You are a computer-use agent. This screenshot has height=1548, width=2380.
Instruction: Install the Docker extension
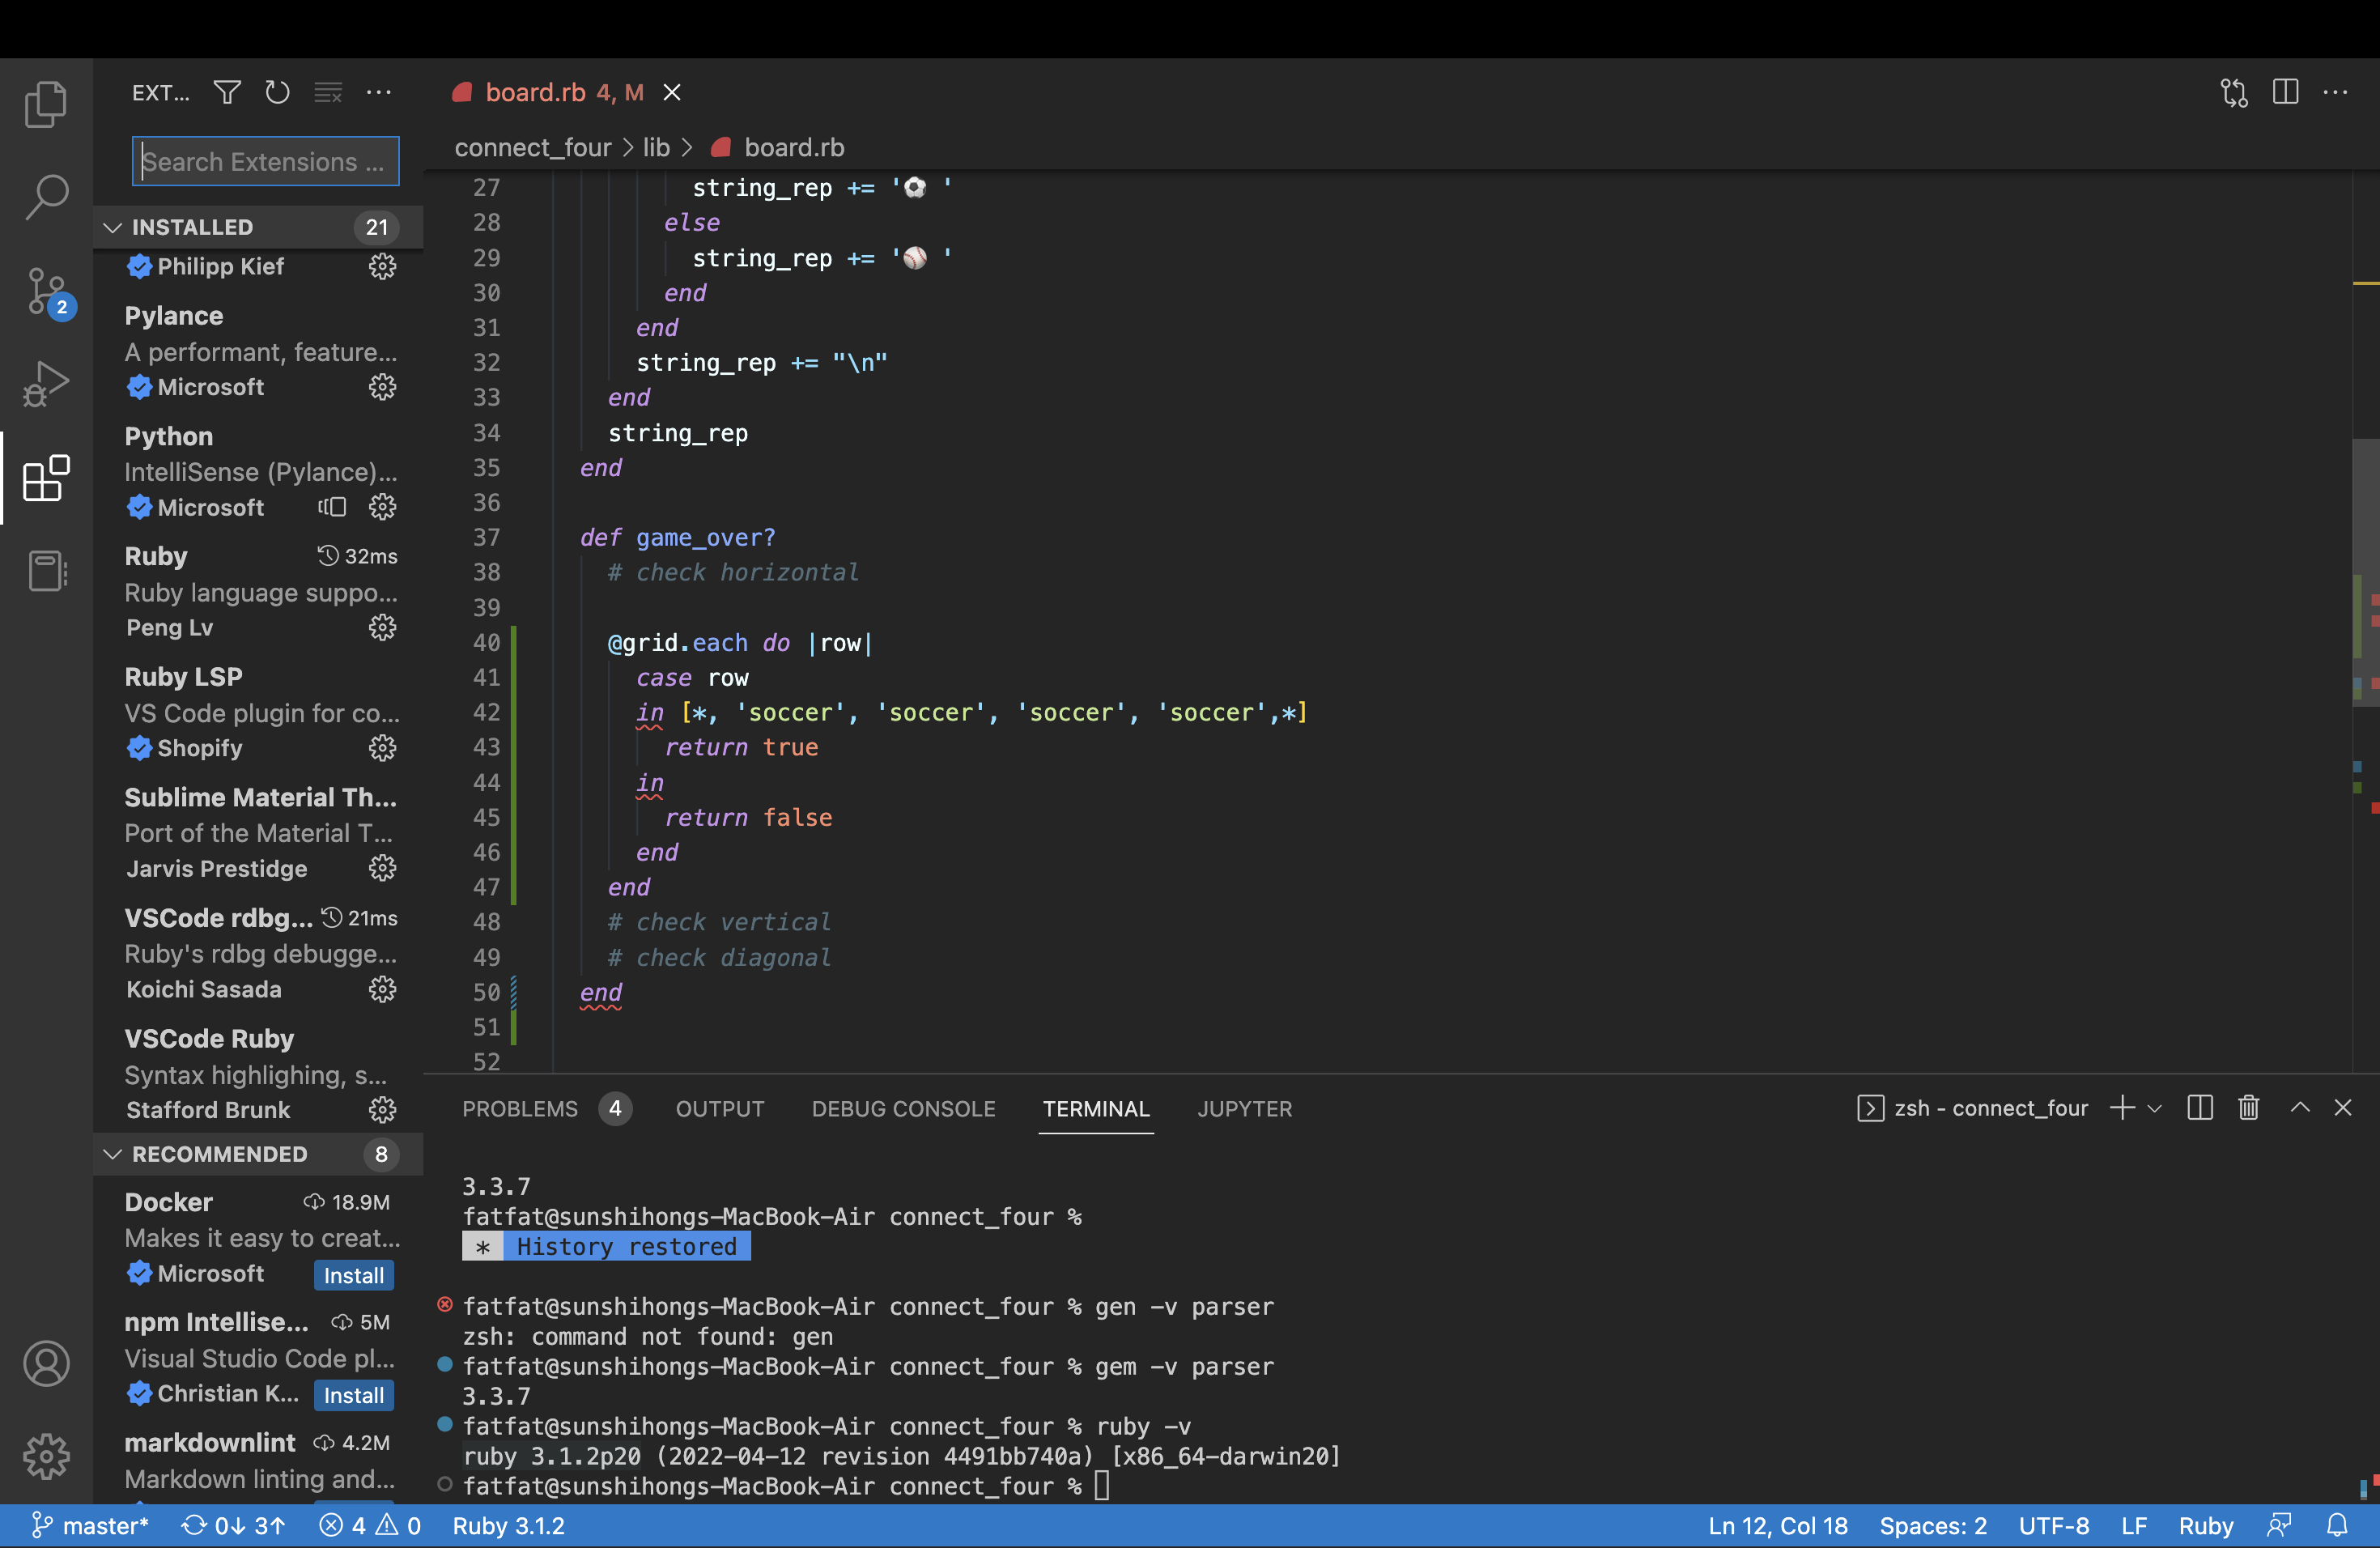point(353,1275)
